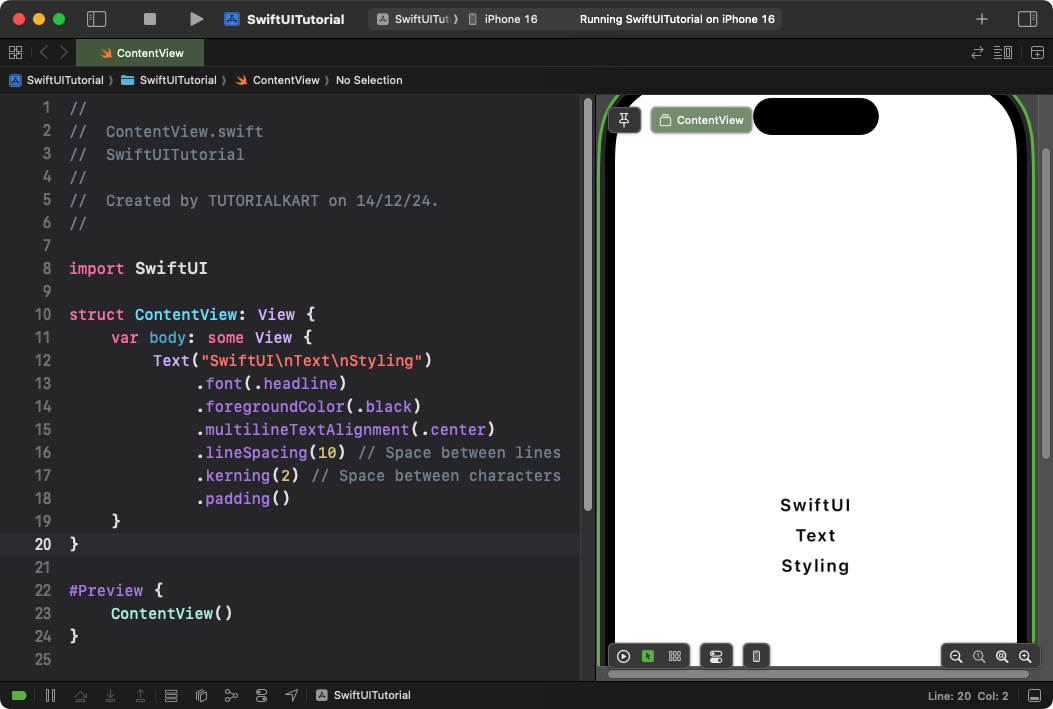1053x709 pixels.
Task: Select the ContentView editor tab
Action: tap(140, 53)
